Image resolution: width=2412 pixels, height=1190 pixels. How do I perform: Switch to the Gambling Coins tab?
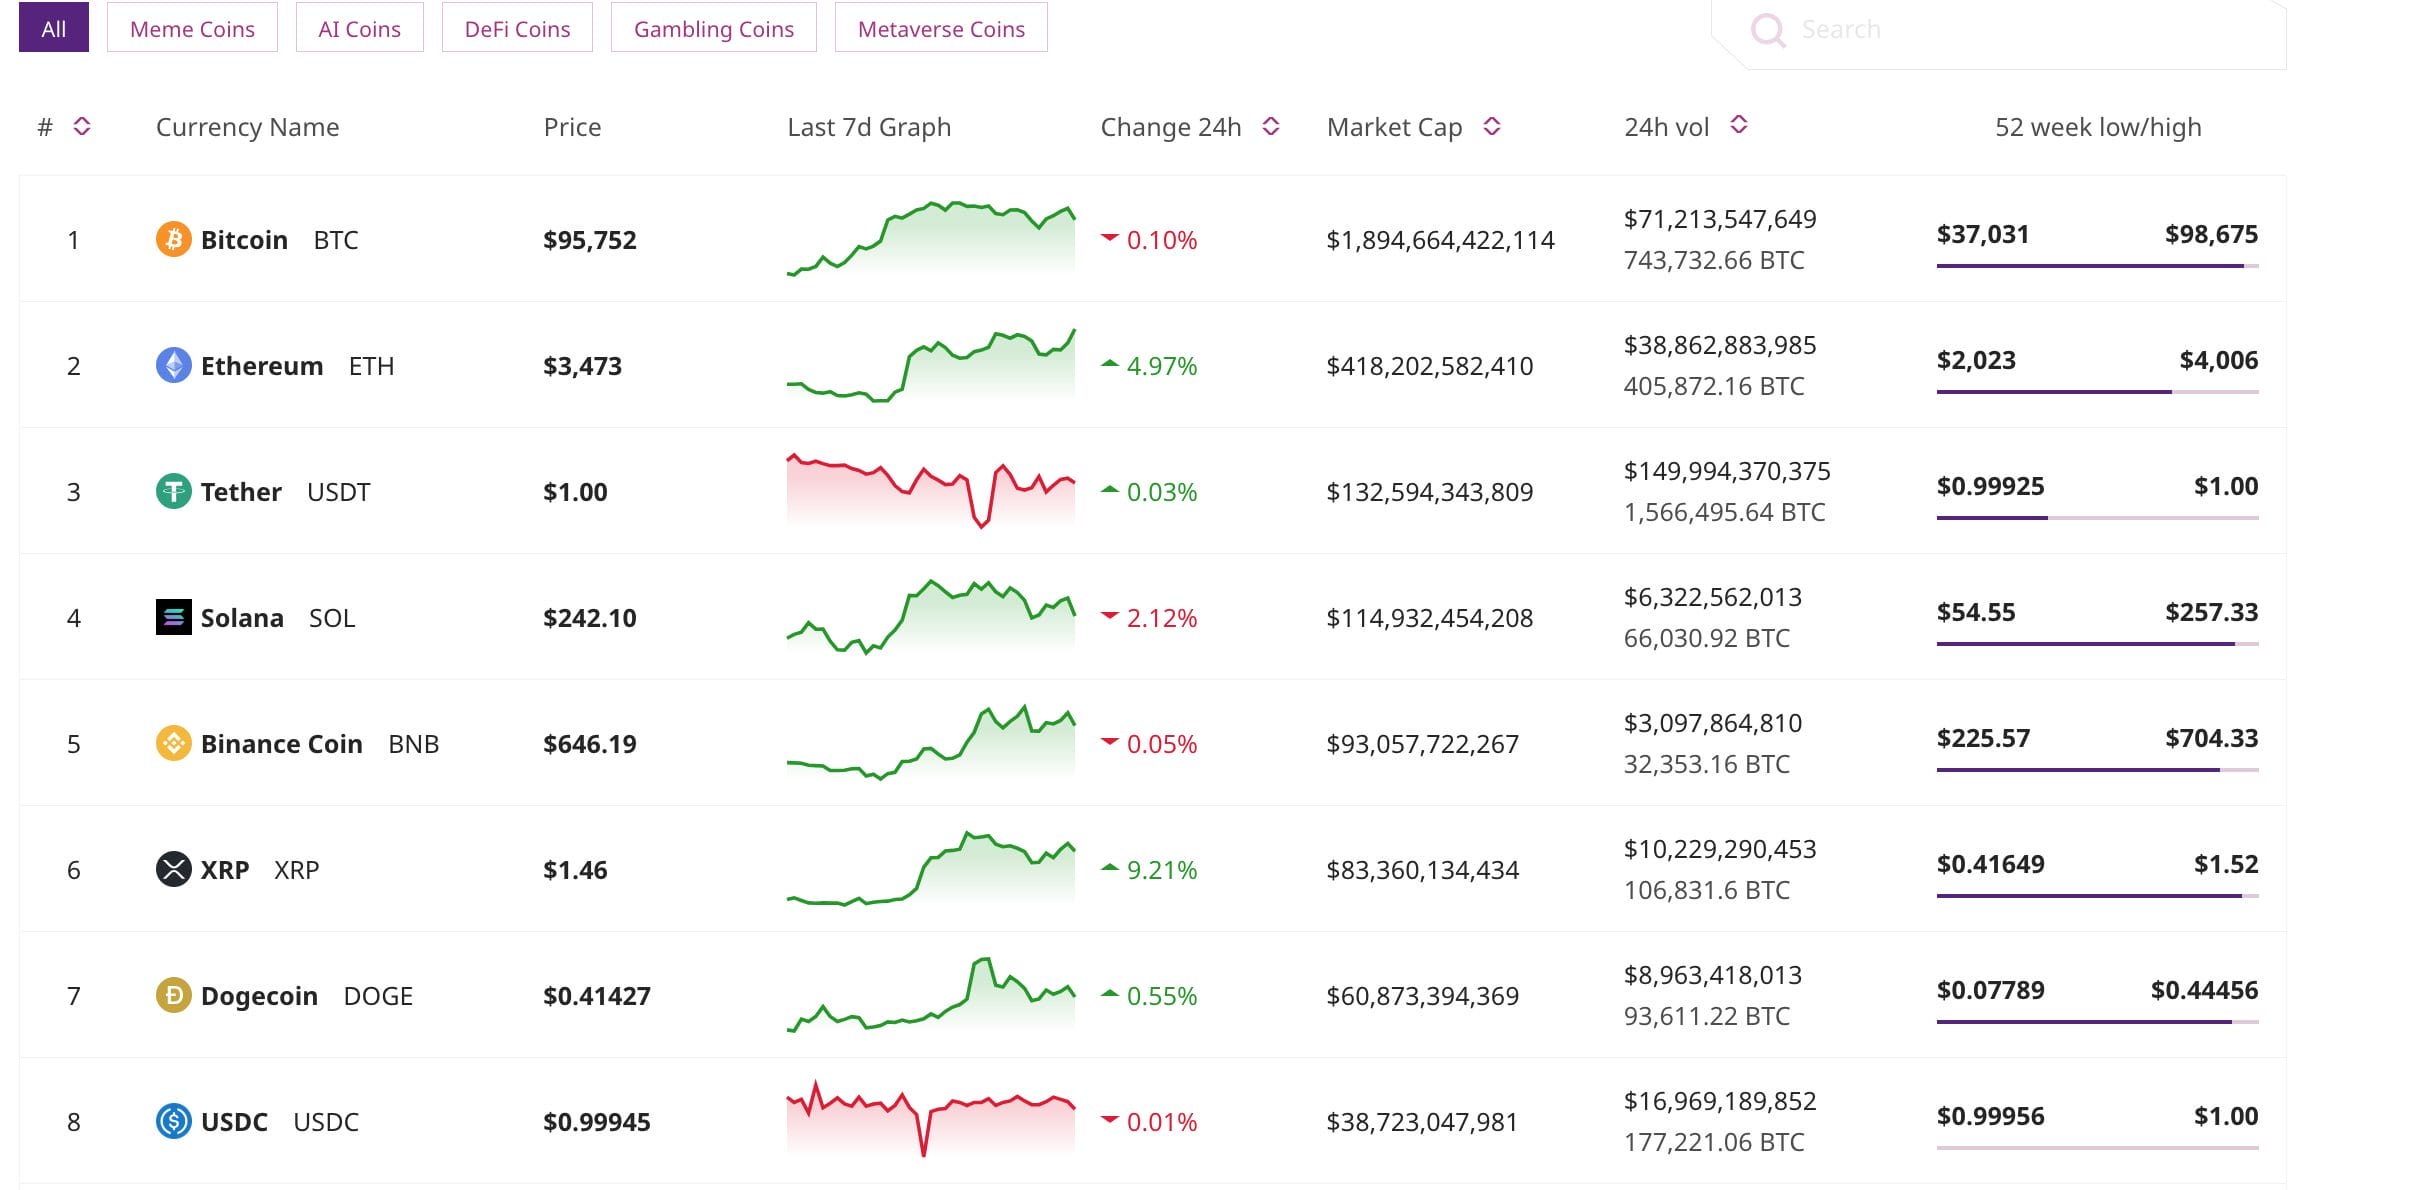[714, 27]
